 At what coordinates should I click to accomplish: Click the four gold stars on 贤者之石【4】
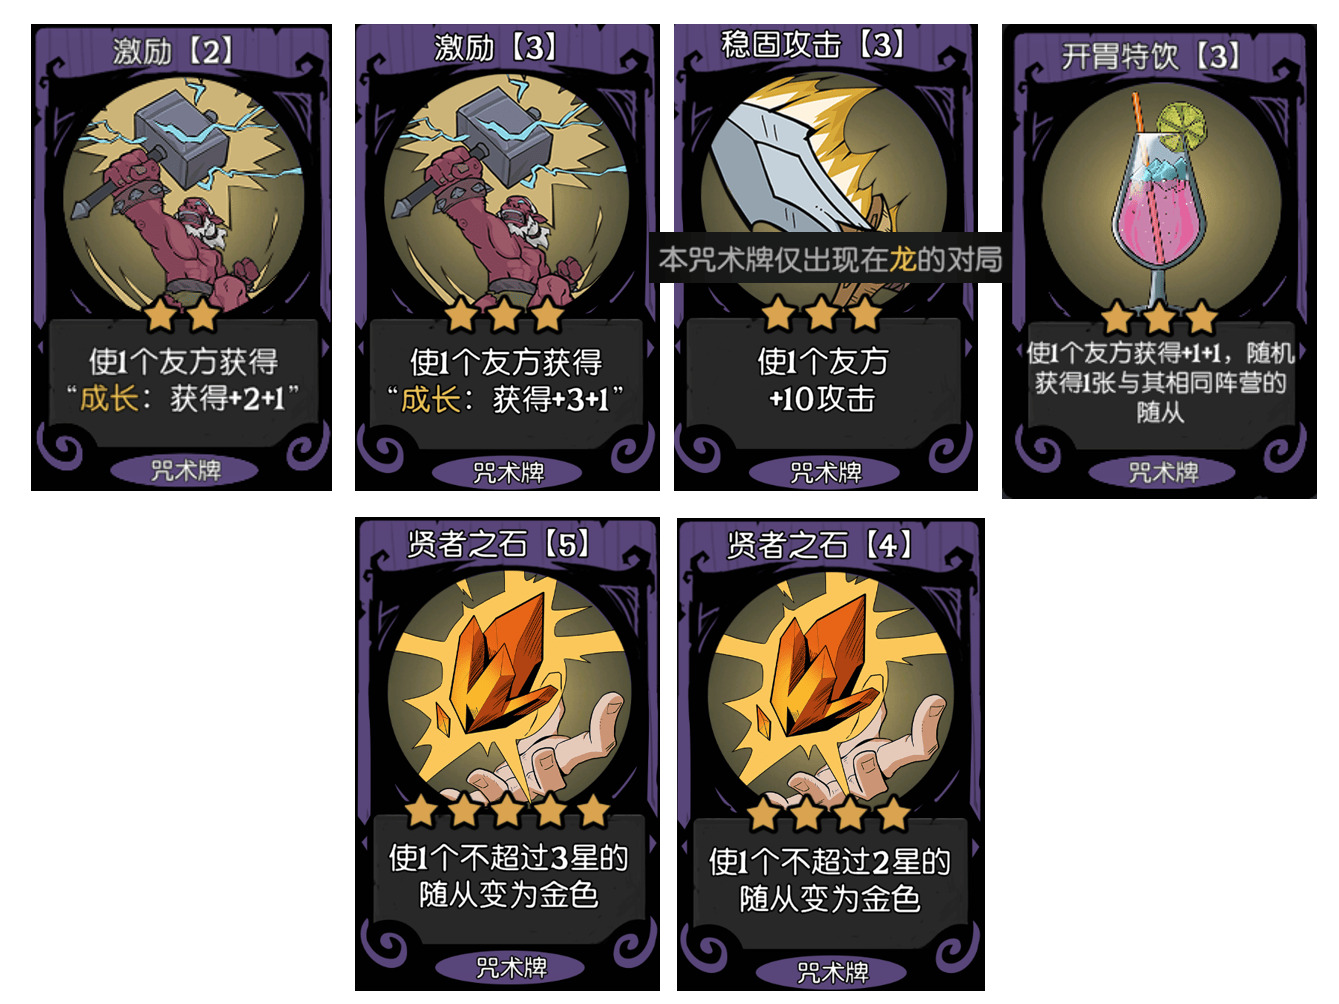[829, 813]
